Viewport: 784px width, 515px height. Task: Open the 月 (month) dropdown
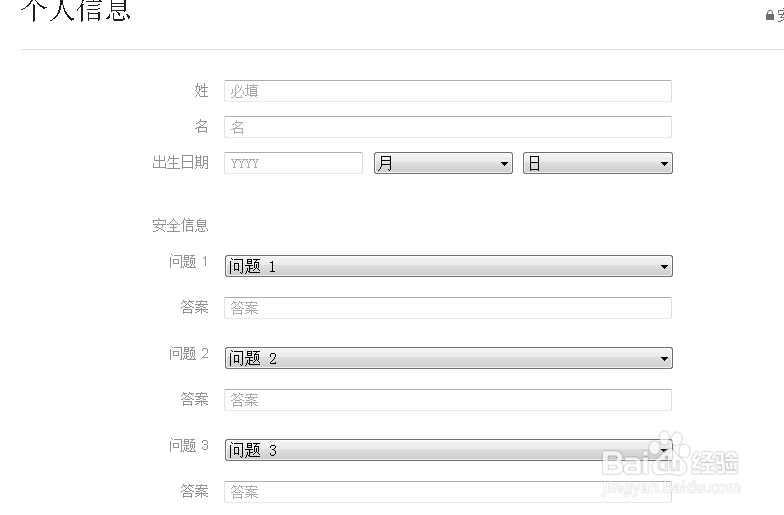coord(443,163)
